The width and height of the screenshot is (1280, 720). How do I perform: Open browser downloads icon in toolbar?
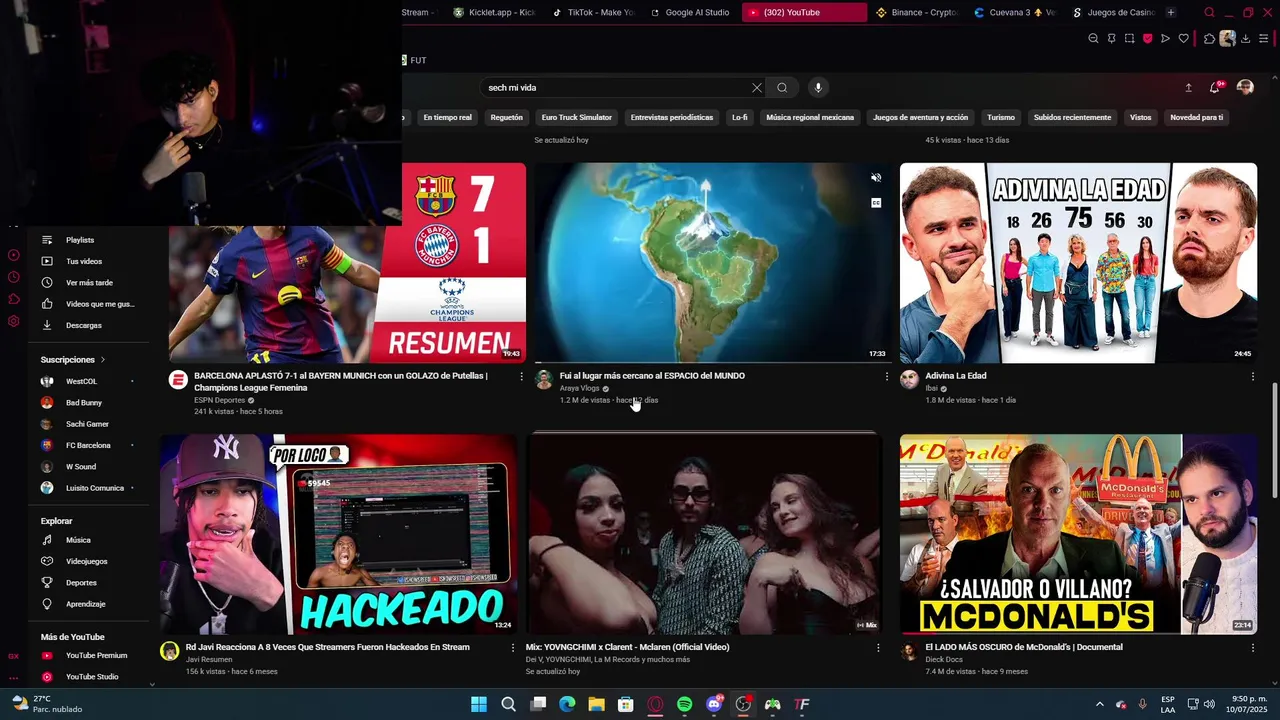pyautogui.click(x=1246, y=39)
